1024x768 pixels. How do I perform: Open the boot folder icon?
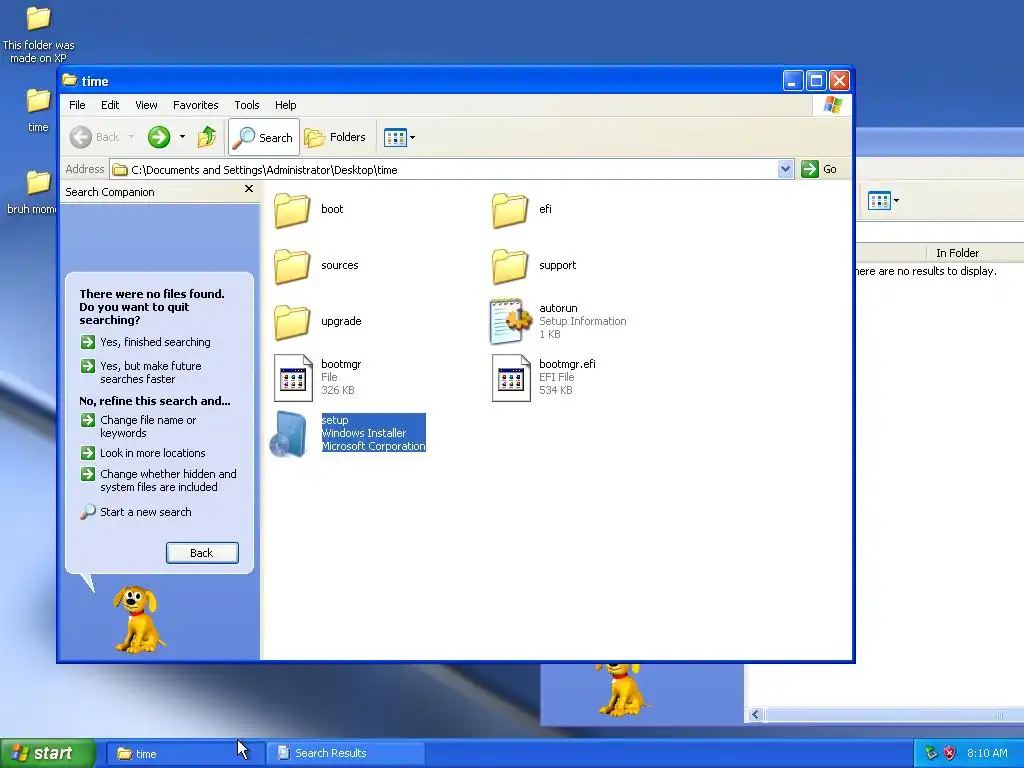pyautogui.click(x=291, y=210)
